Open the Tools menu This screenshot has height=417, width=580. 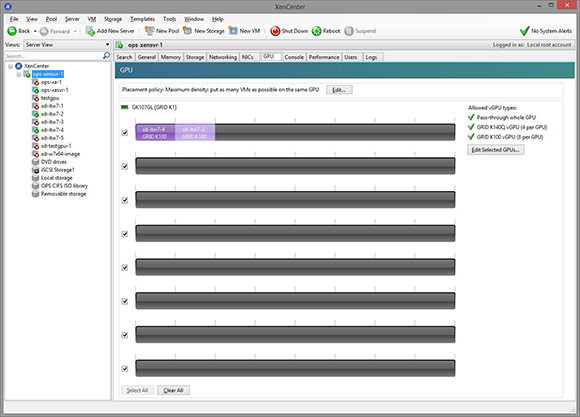(170, 19)
